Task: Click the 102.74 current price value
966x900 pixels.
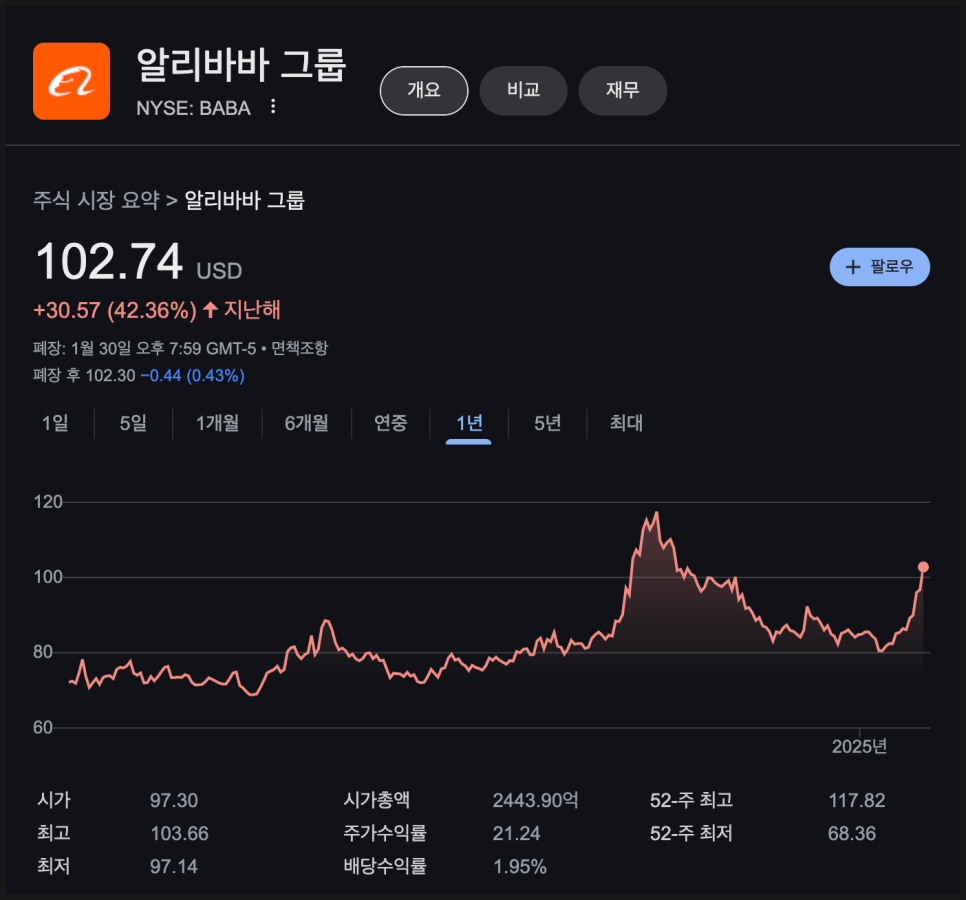Action: (110, 261)
